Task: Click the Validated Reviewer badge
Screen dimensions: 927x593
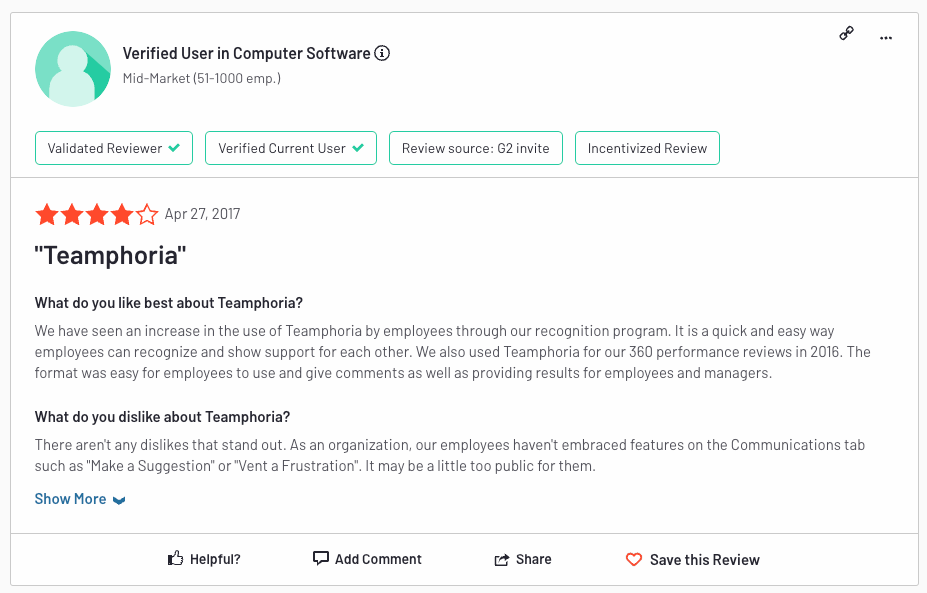Action: click(x=114, y=148)
